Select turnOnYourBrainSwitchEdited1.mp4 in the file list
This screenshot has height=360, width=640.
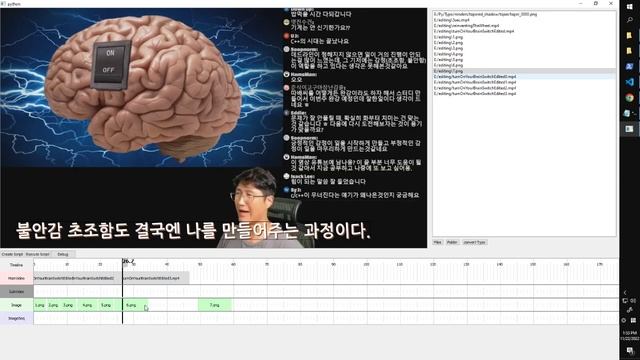[524, 82]
